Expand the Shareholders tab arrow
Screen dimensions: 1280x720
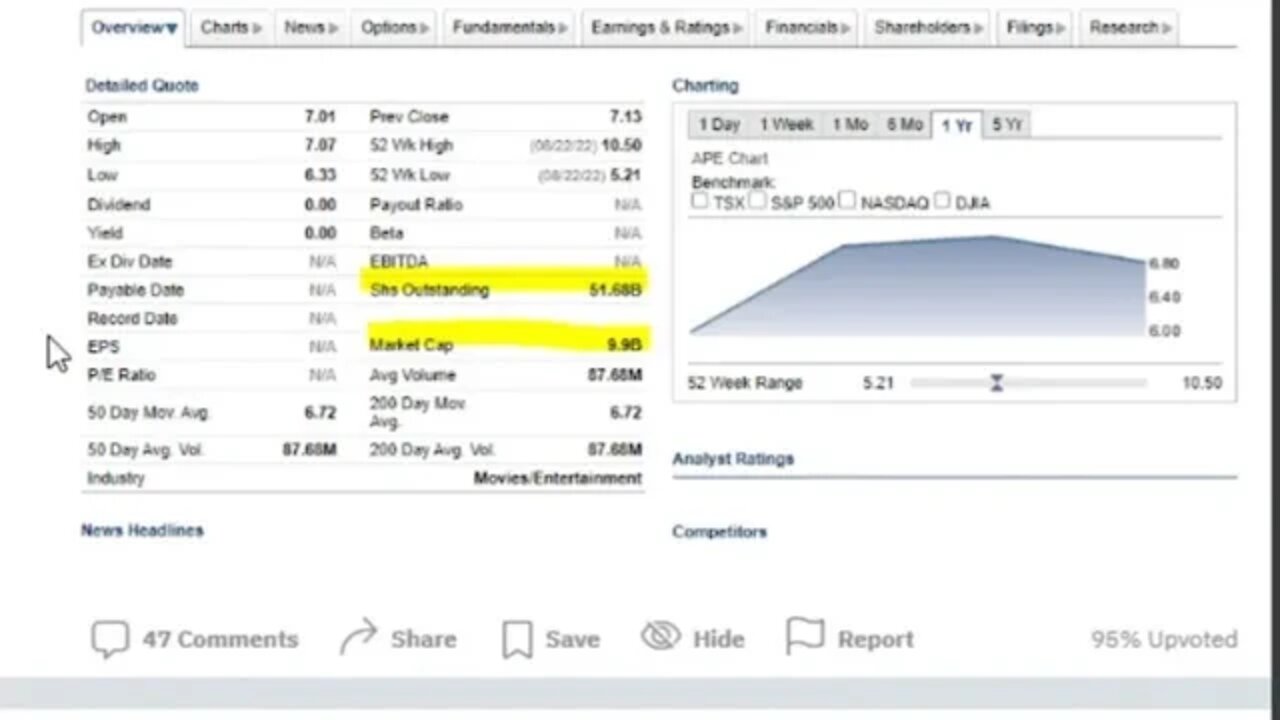point(978,28)
